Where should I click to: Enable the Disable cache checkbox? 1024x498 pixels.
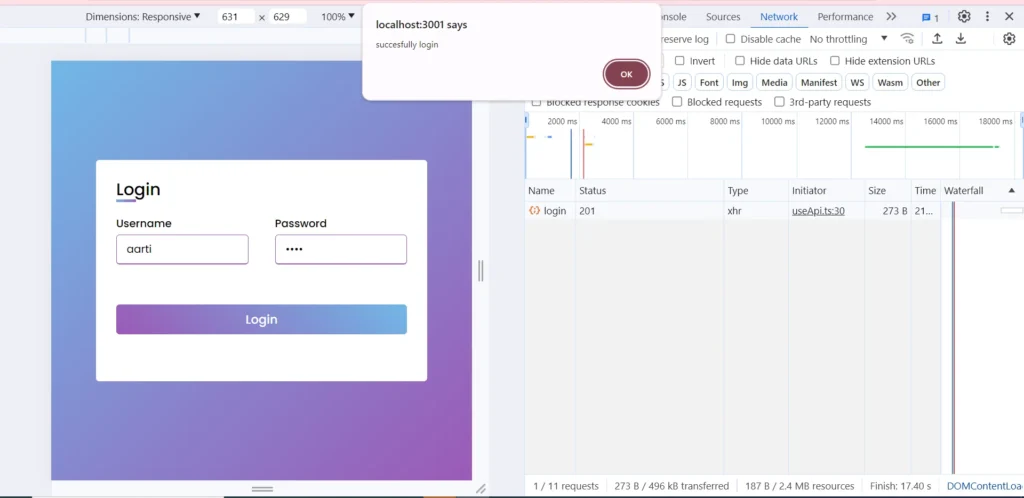click(731, 39)
